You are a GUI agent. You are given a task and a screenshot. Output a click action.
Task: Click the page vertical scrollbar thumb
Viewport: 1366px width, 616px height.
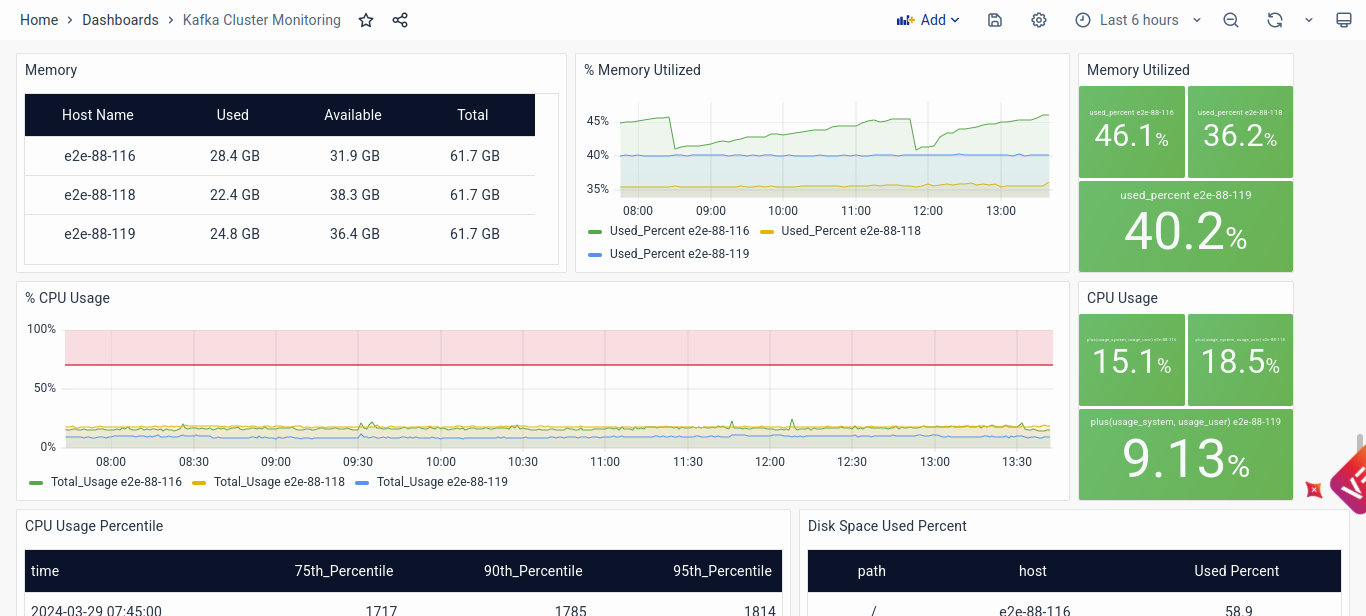(x=1359, y=447)
